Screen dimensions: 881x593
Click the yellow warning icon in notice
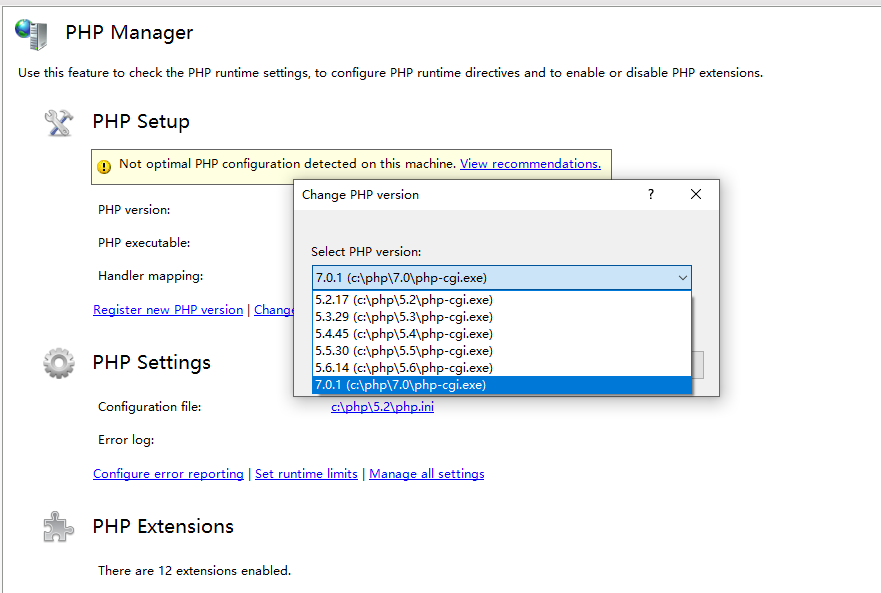click(104, 167)
